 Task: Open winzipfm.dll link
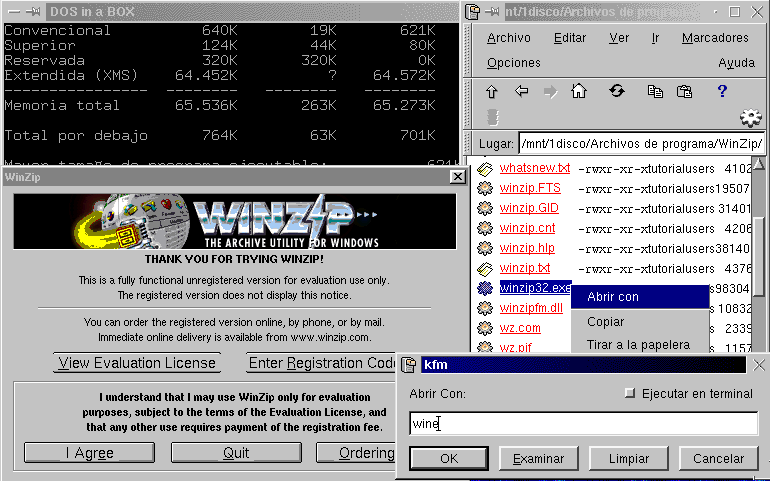click(531, 308)
